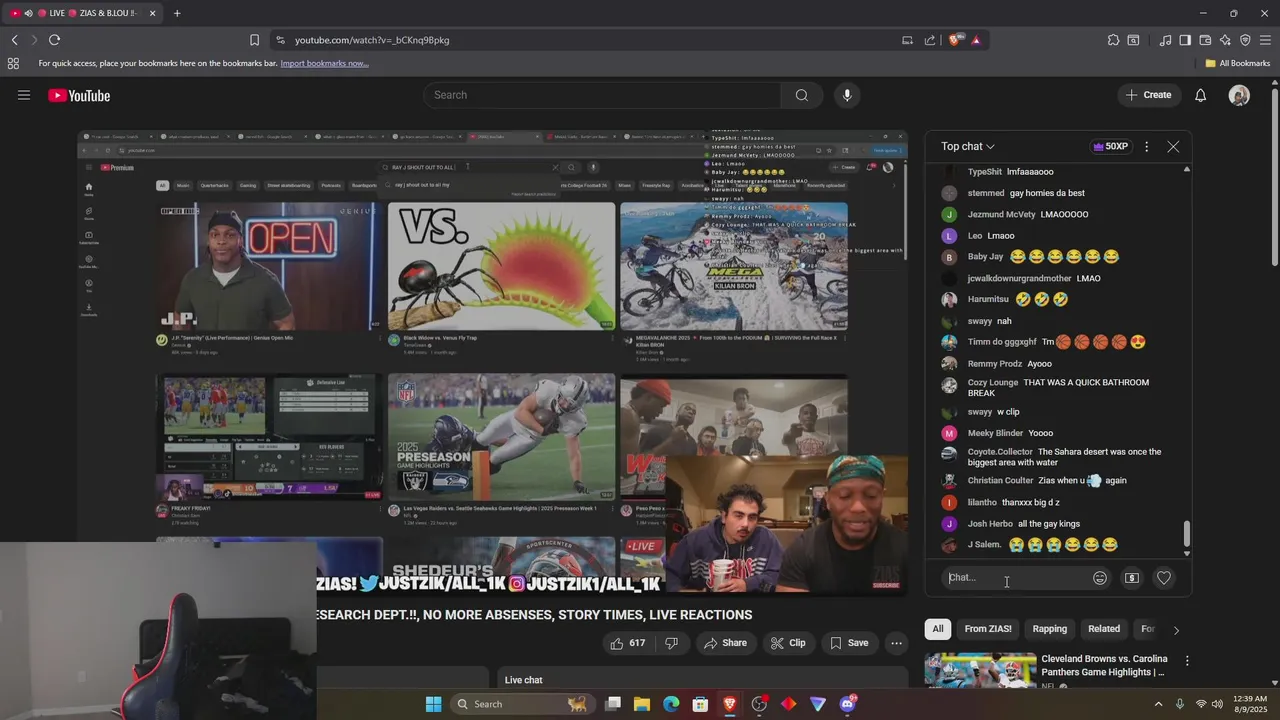View site information icon beside URL
1280x720 pixels.
pos(280,40)
